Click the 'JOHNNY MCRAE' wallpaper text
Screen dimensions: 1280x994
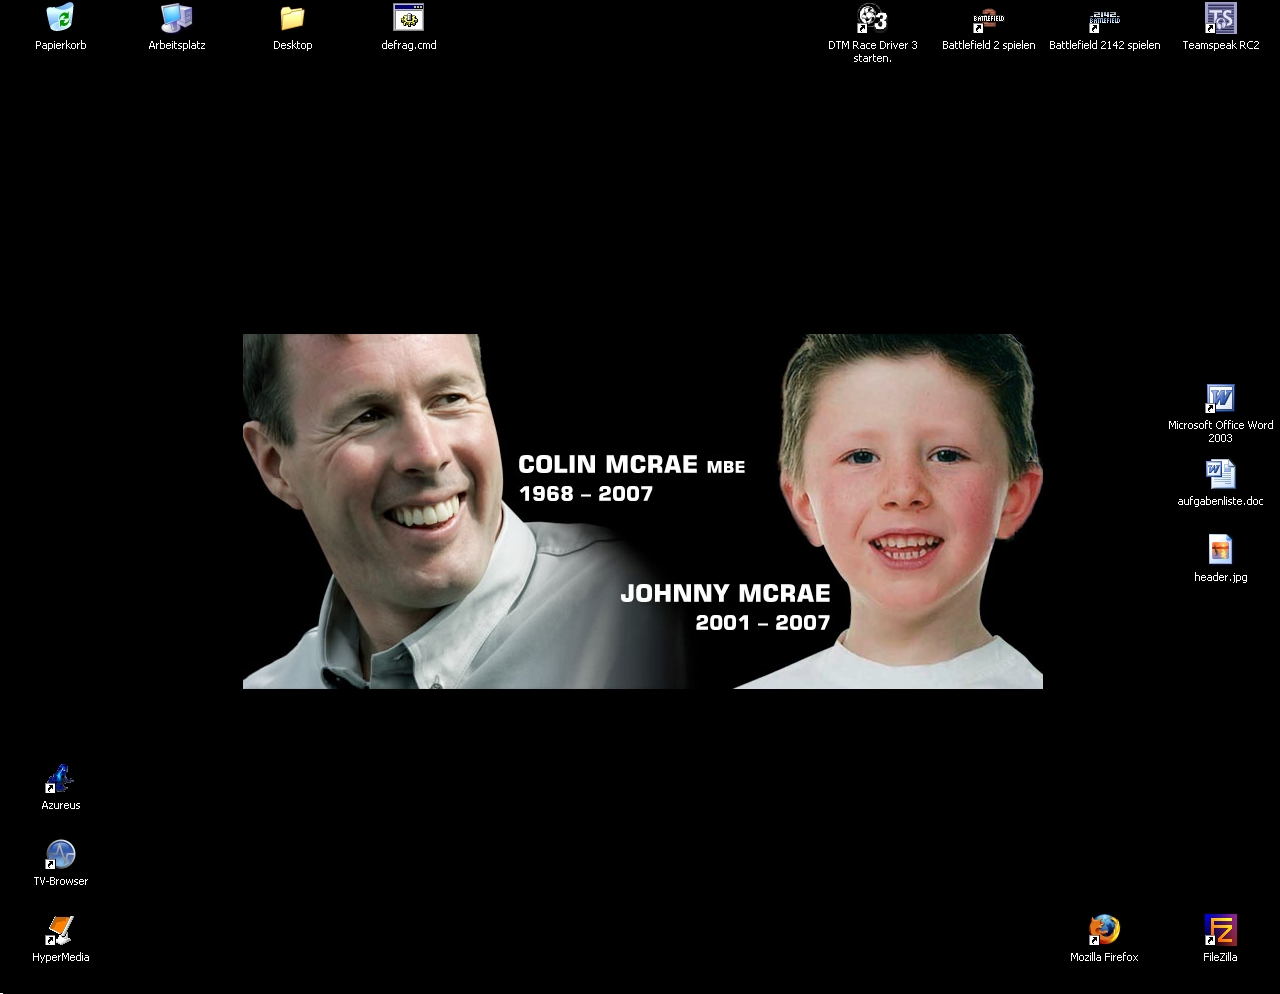(x=725, y=594)
